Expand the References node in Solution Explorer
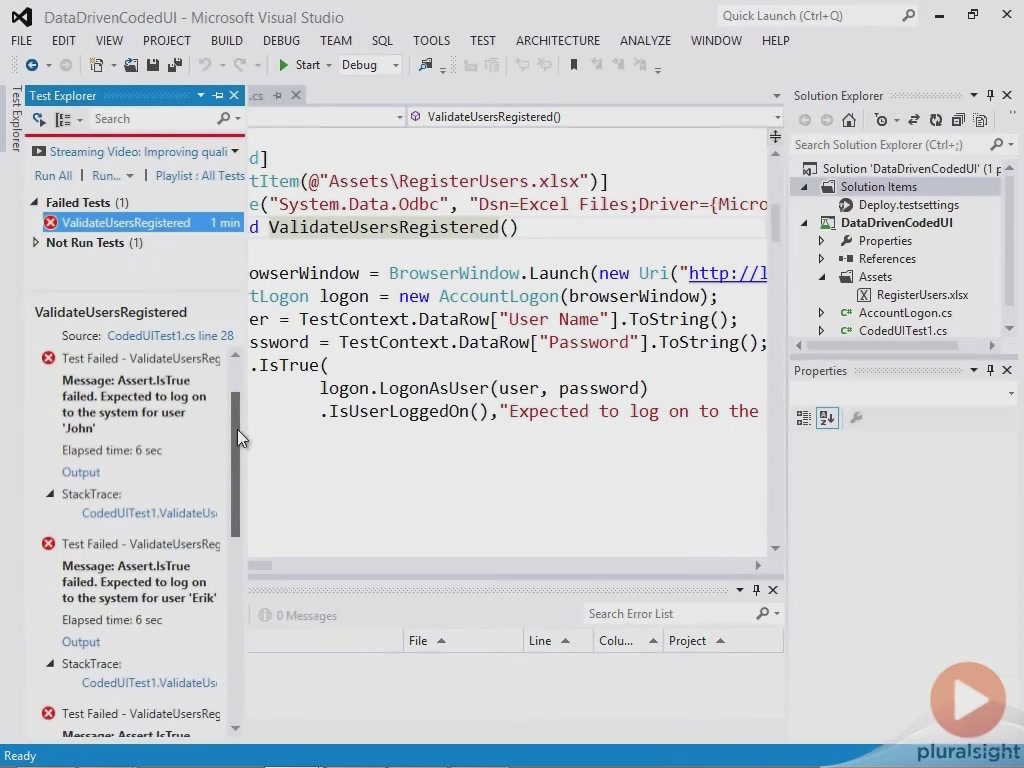Image resolution: width=1024 pixels, height=768 pixels. (x=822, y=259)
